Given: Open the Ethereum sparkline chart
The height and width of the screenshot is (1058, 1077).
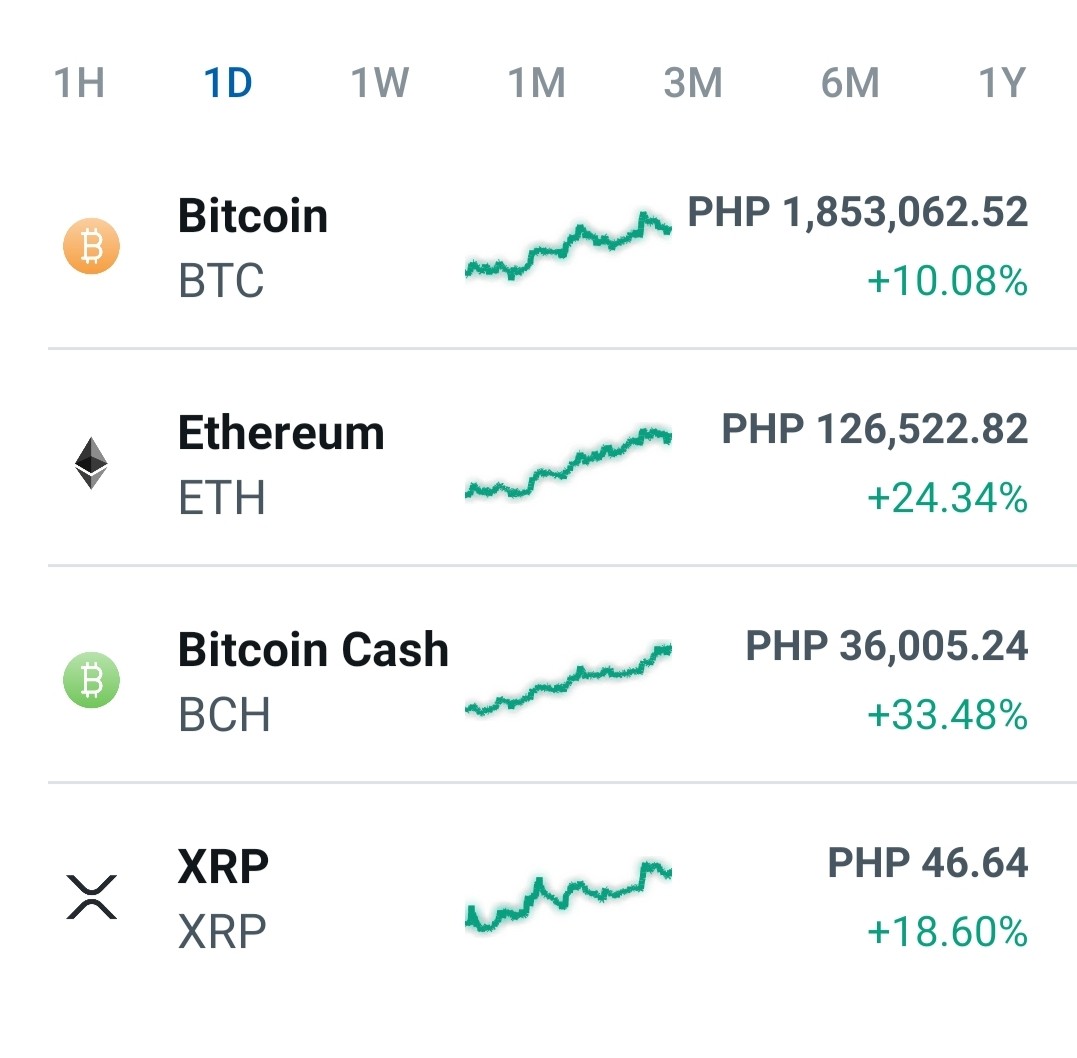Looking at the screenshot, I should point(568,463).
